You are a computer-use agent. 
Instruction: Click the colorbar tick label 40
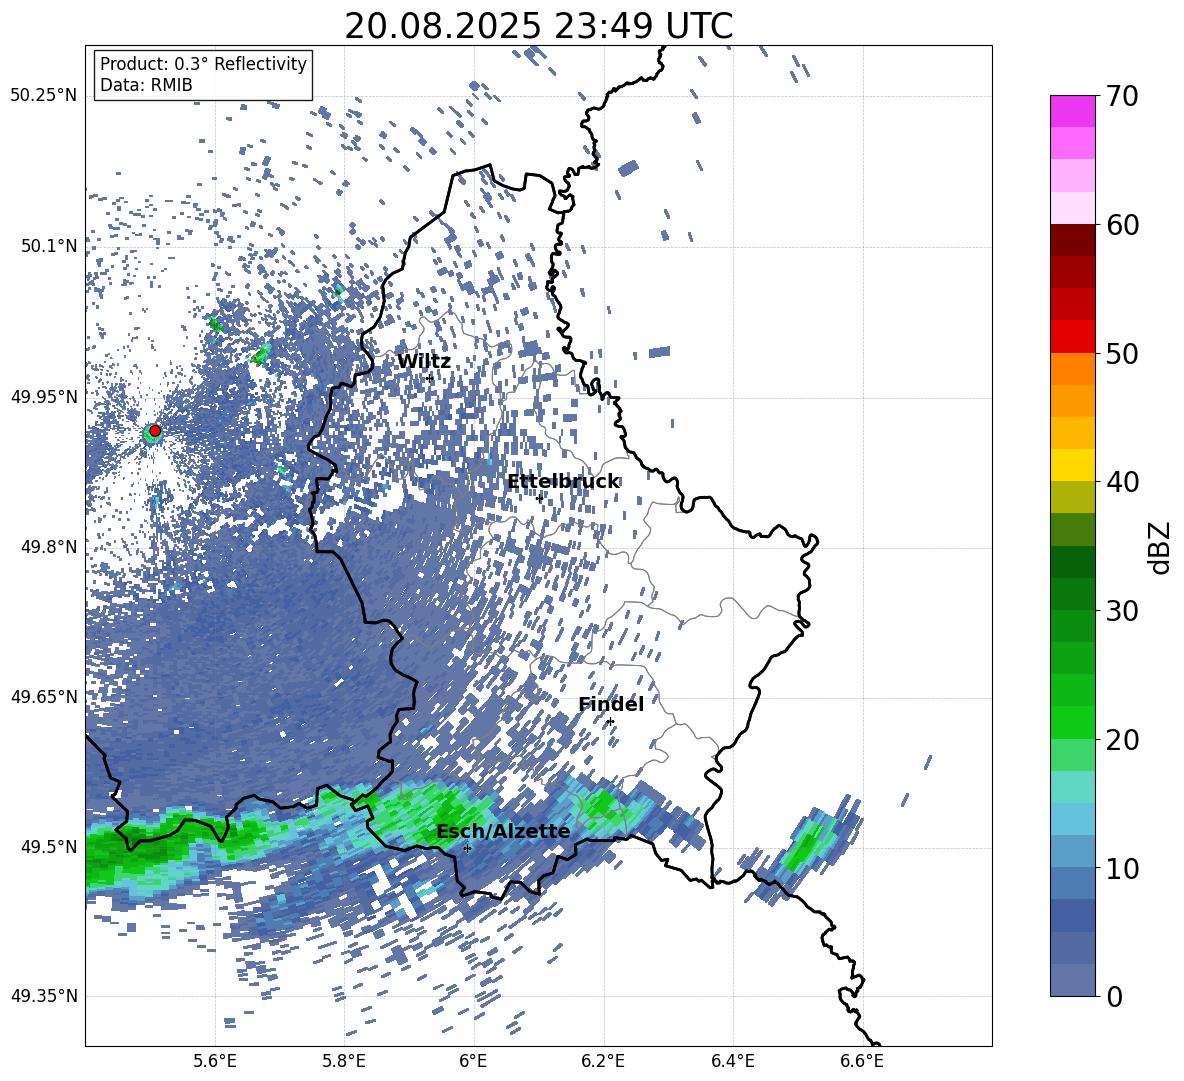click(x=1123, y=482)
